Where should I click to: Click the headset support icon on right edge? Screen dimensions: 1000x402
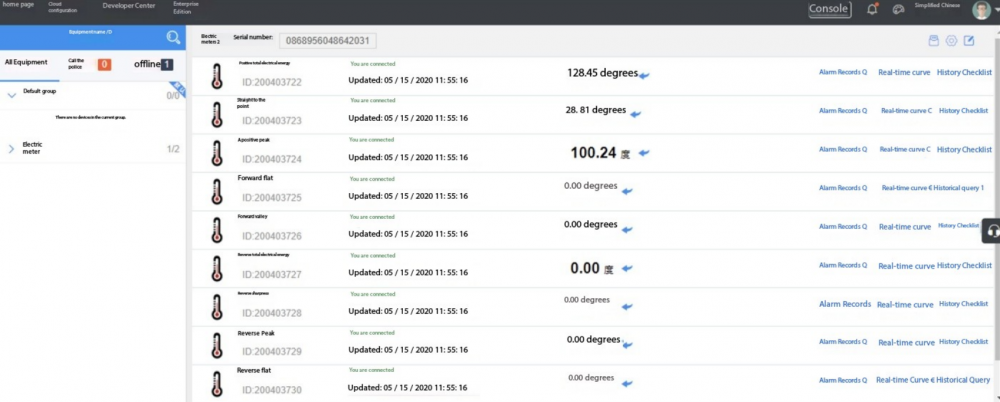click(x=991, y=231)
